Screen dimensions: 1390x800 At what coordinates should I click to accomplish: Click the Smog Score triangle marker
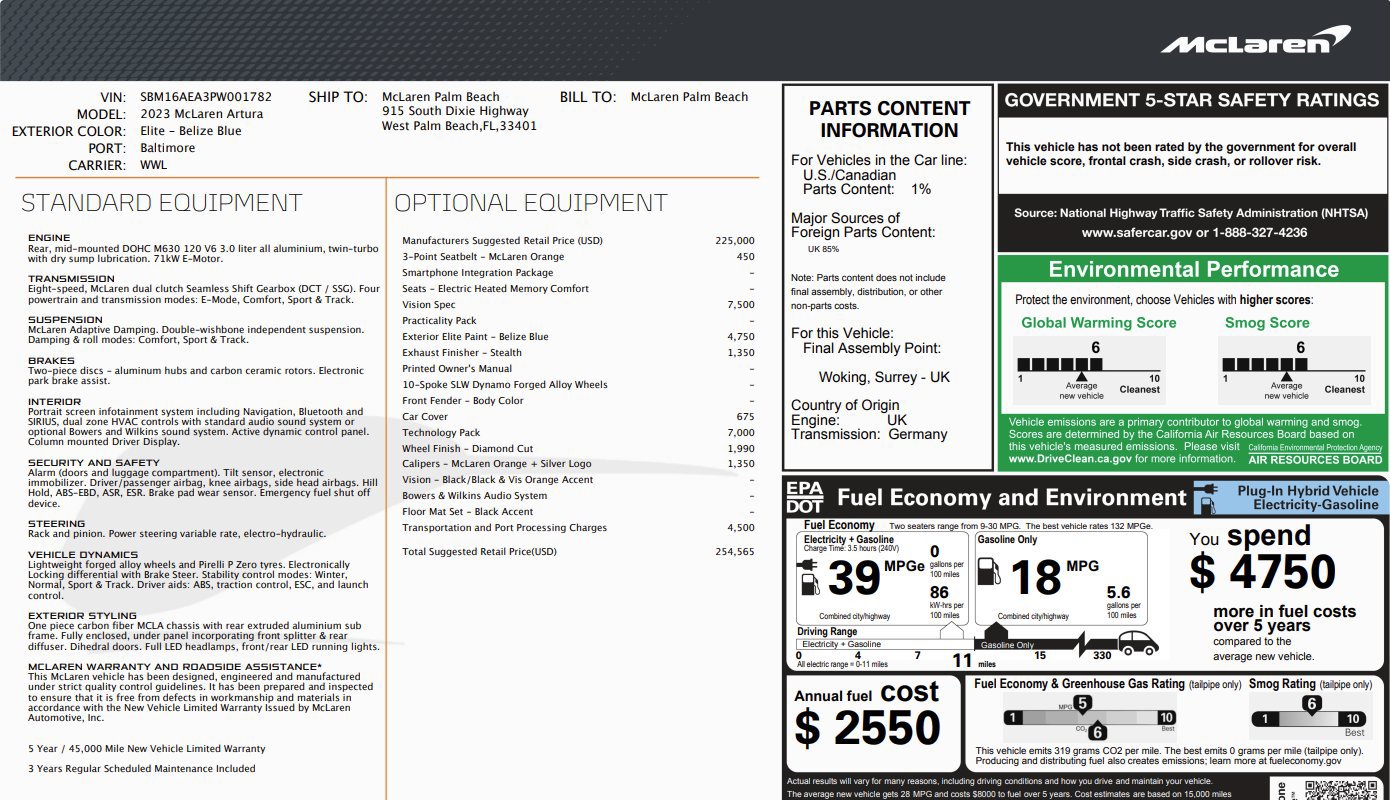[1289, 375]
